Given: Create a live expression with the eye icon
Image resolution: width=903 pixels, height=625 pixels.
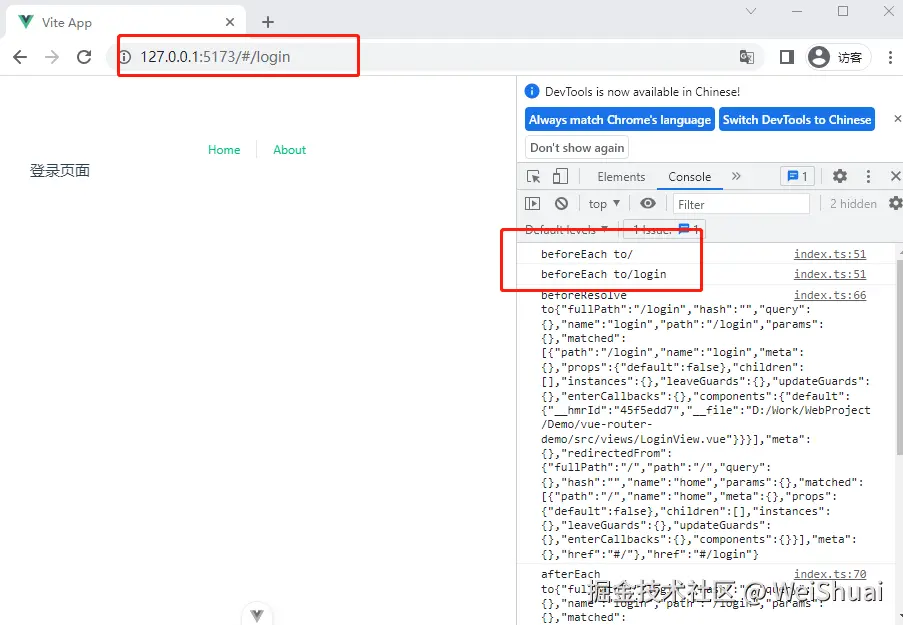Looking at the screenshot, I should [x=648, y=203].
